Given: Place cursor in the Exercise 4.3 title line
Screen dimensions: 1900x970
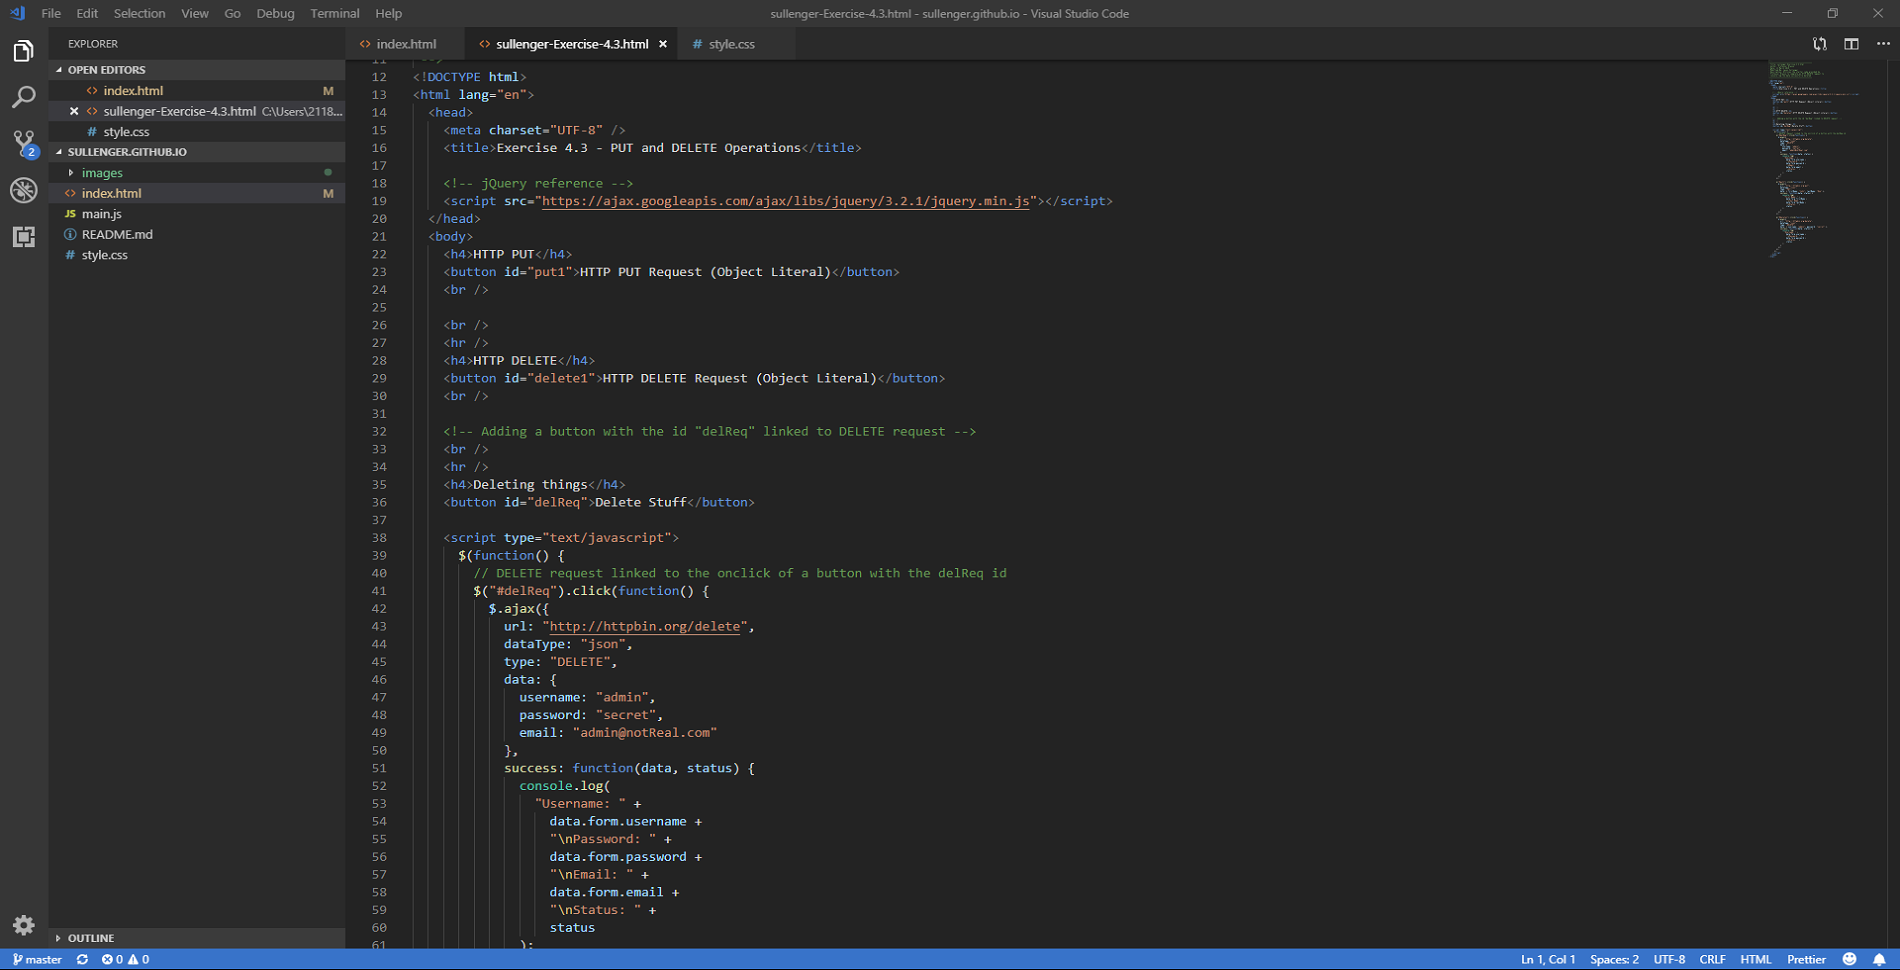Looking at the screenshot, I should (652, 148).
